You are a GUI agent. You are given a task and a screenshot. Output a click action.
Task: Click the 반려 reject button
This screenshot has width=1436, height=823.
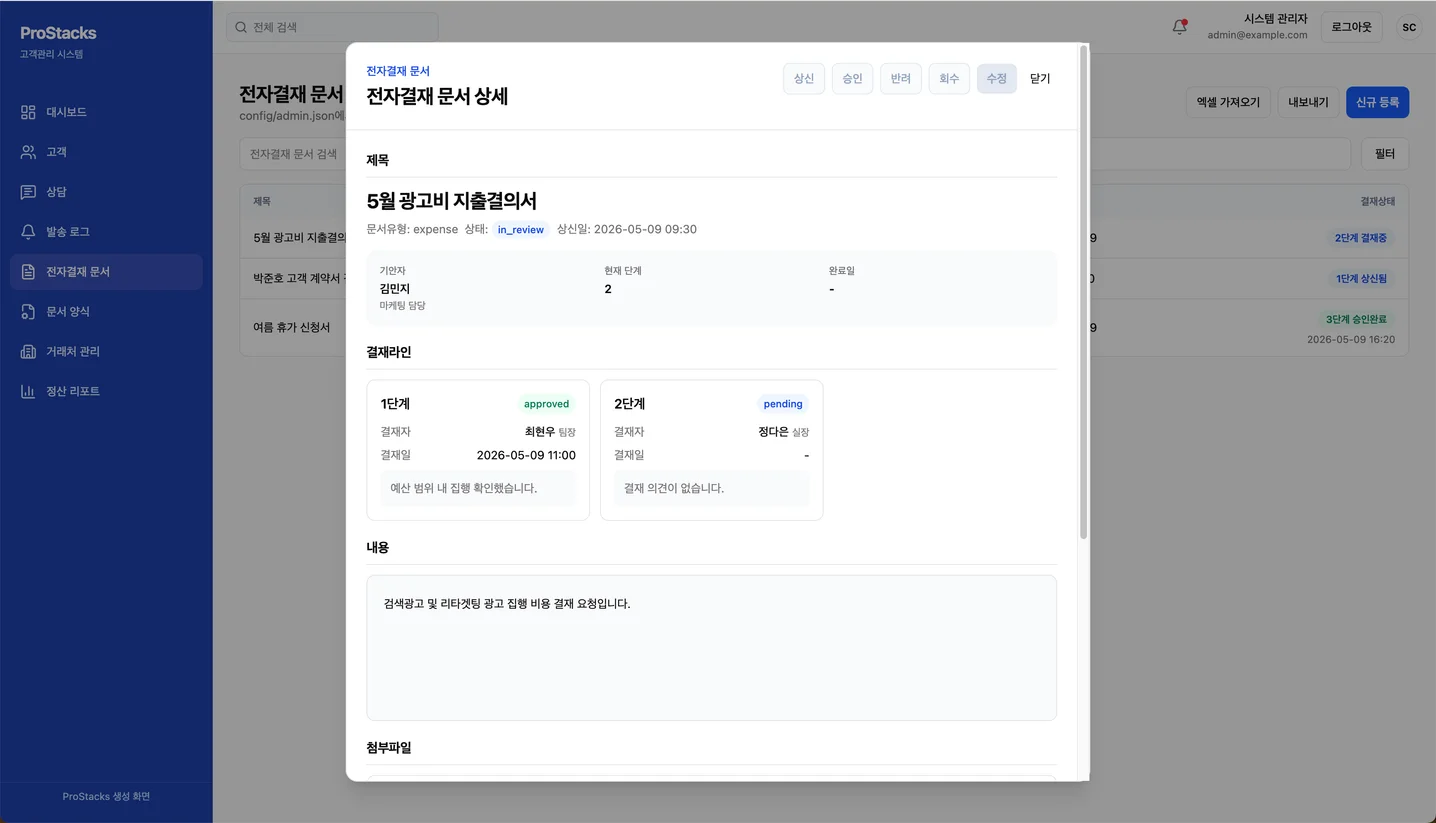(x=901, y=79)
